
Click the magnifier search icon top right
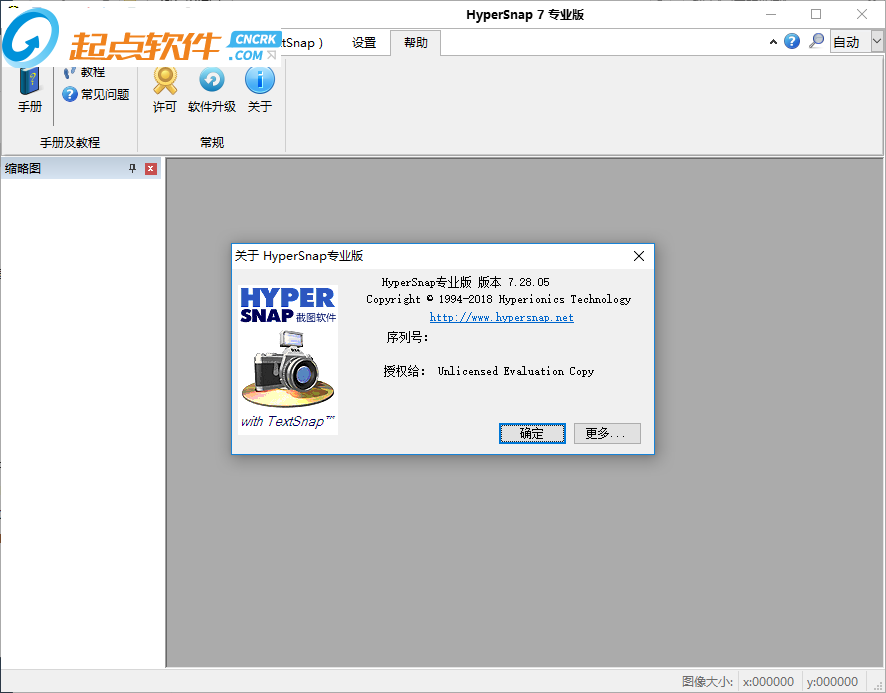tap(816, 41)
